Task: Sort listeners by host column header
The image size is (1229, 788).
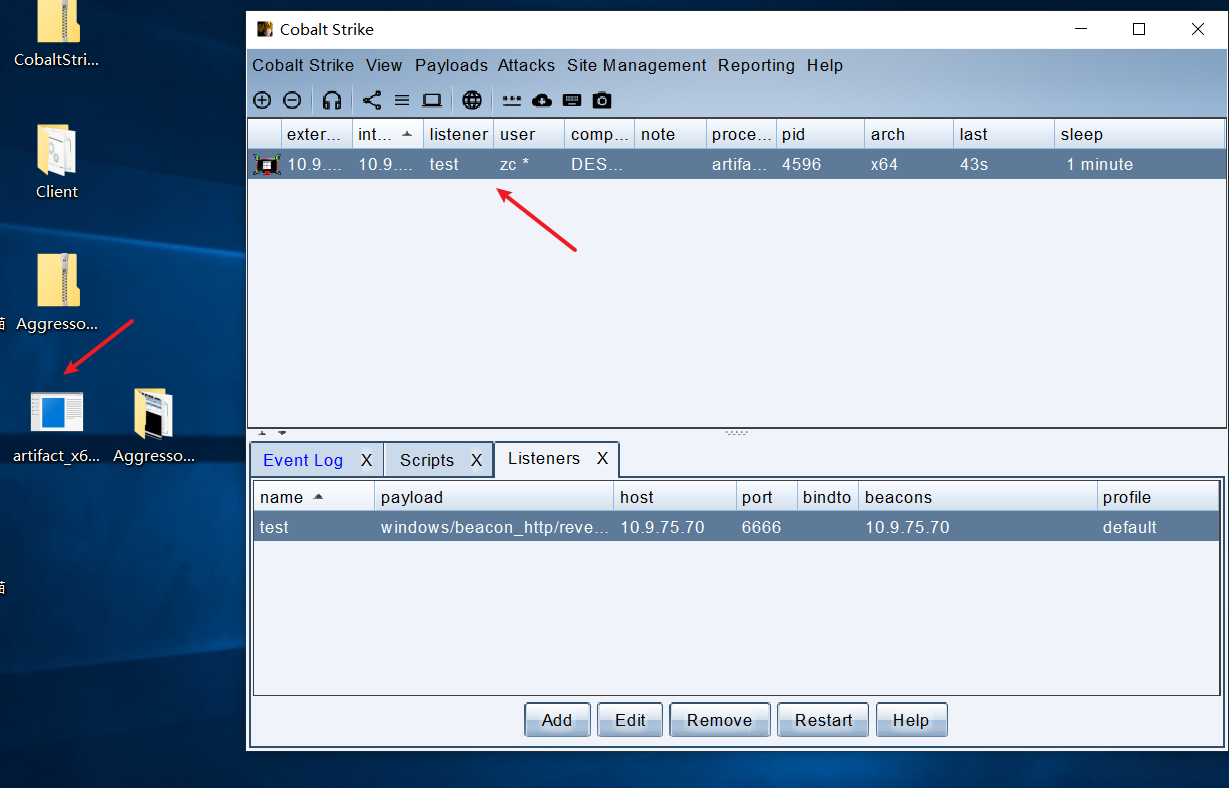Action: click(675, 497)
